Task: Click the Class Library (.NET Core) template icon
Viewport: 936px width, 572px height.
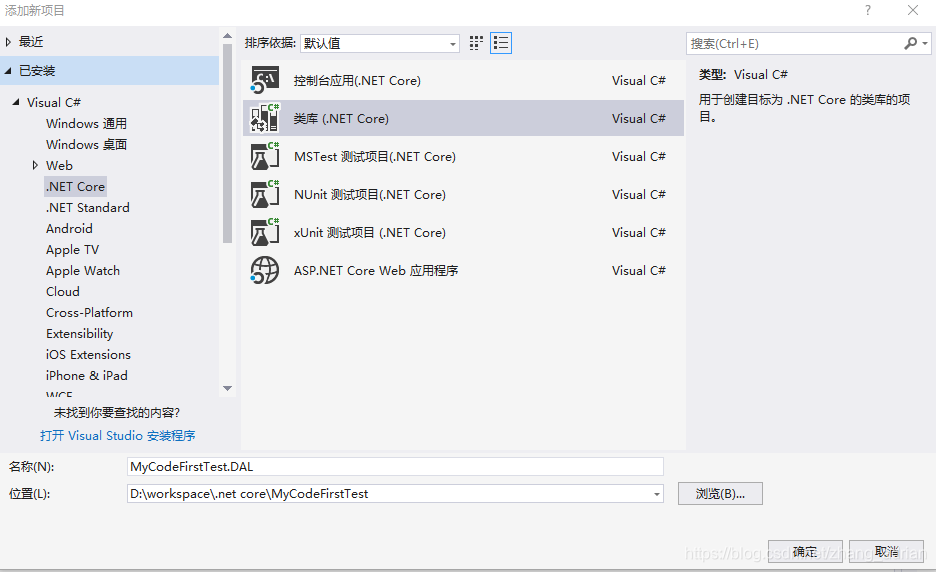Action: (x=264, y=118)
